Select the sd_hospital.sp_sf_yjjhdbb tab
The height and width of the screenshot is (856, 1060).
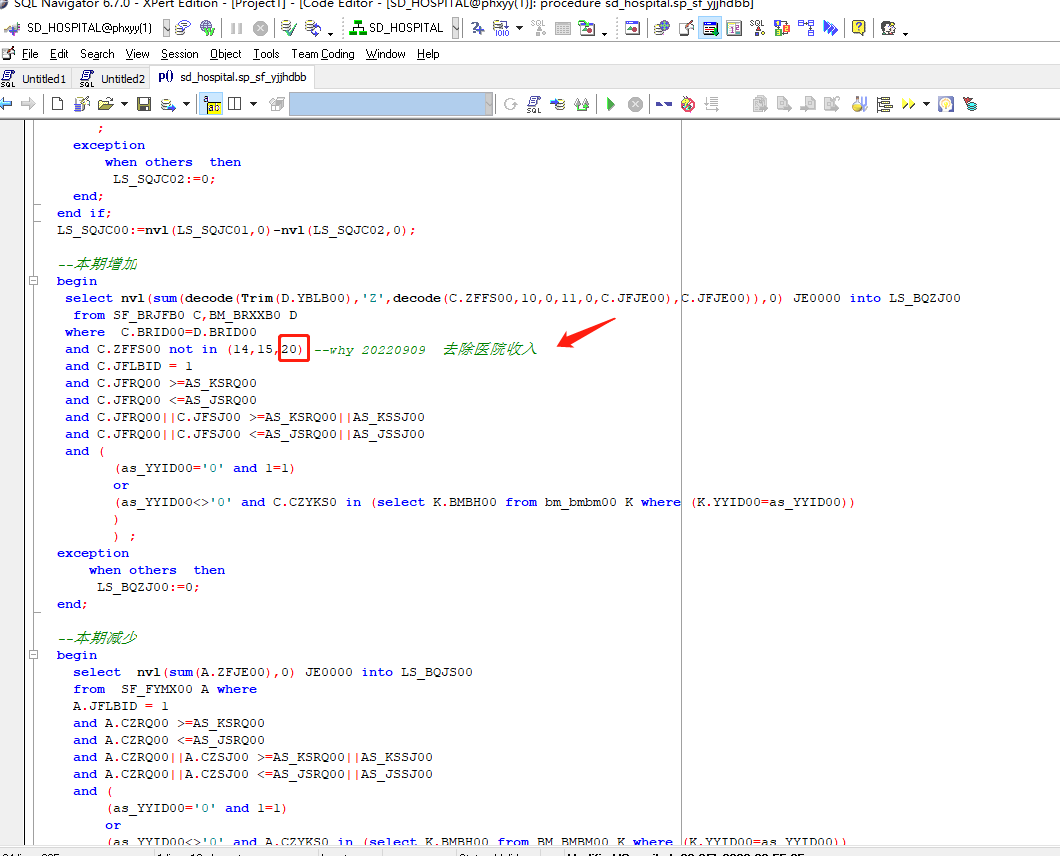(232, 77)
